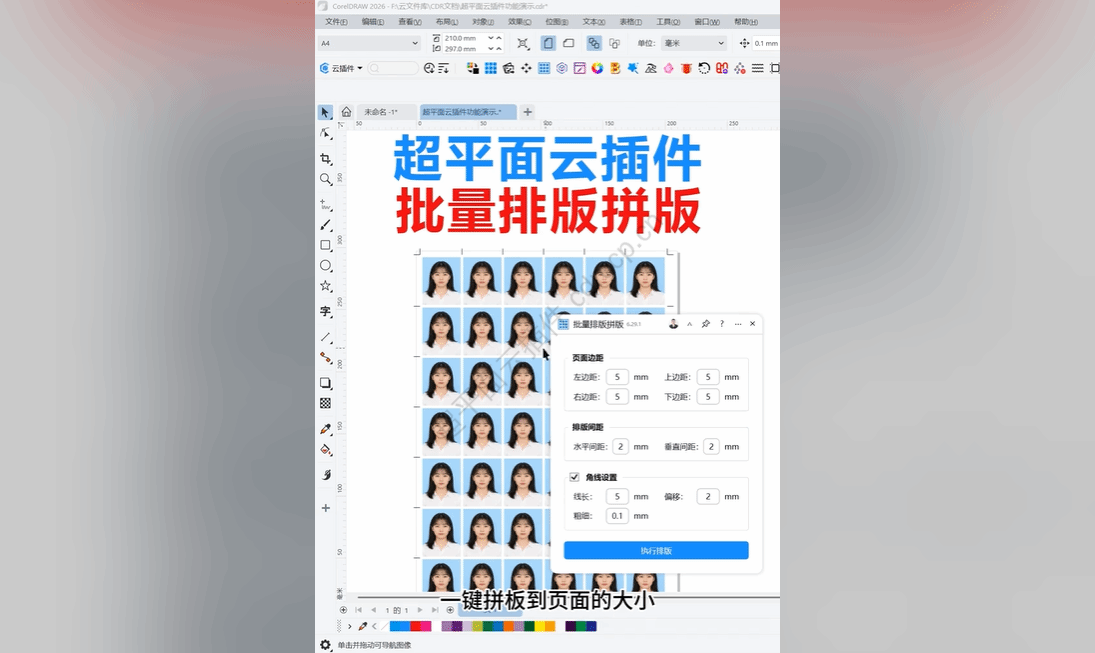Screen dimensions: 1095x653
Task: Select the Transparency checkerboard tool
Action: tap(325, 403)
